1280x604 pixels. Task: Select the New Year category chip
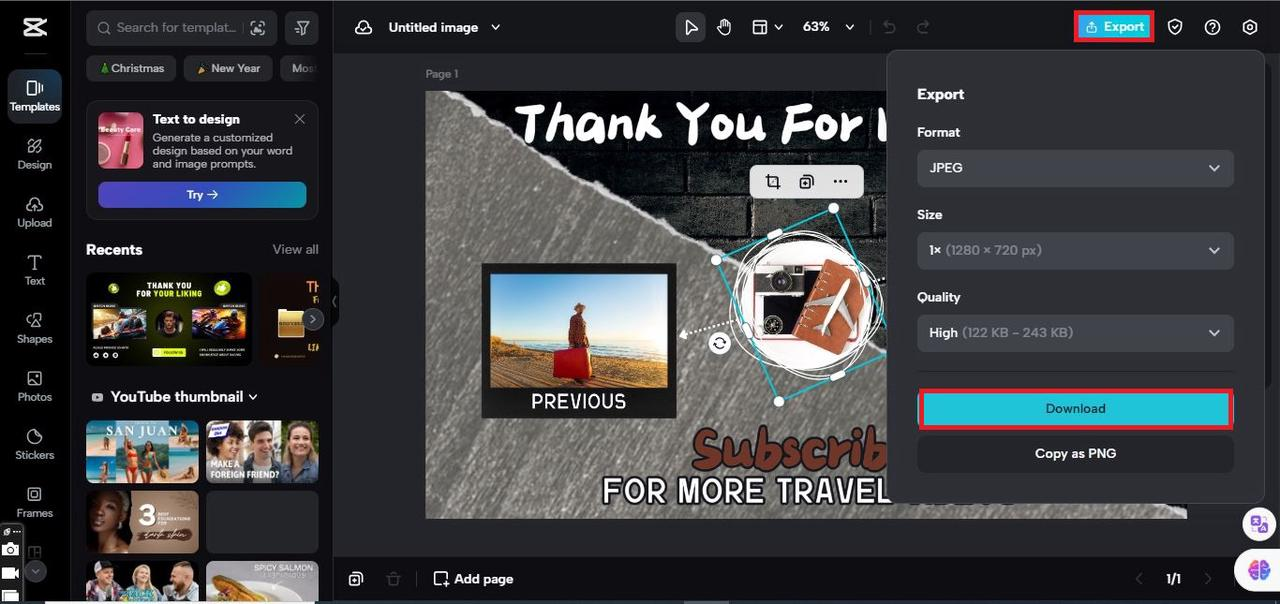coord(229,68)
